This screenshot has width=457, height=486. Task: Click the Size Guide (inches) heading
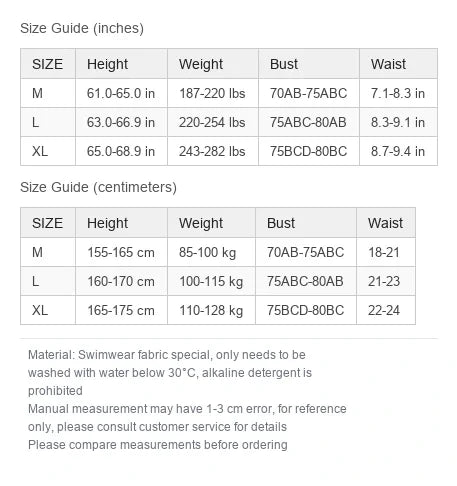82,28
